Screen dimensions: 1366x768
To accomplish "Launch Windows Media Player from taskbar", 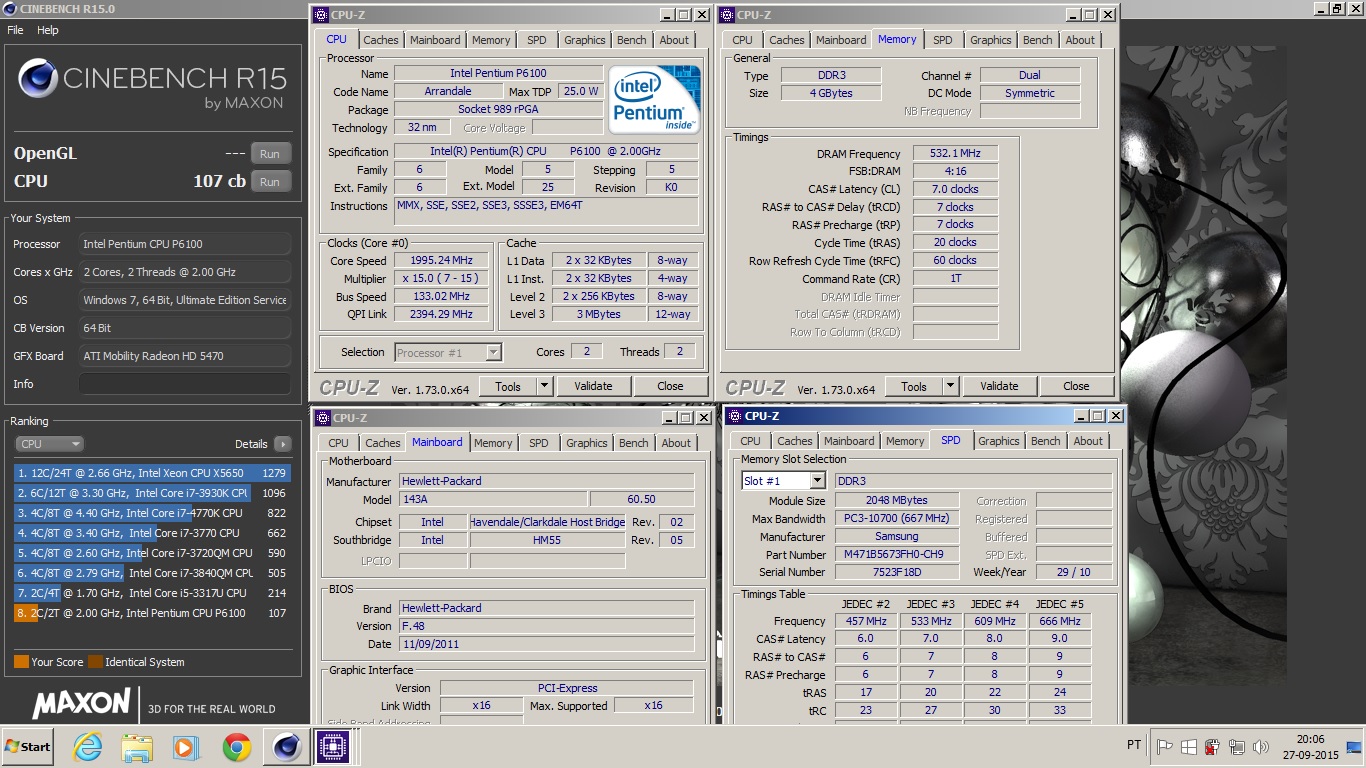I will (186, 747).
